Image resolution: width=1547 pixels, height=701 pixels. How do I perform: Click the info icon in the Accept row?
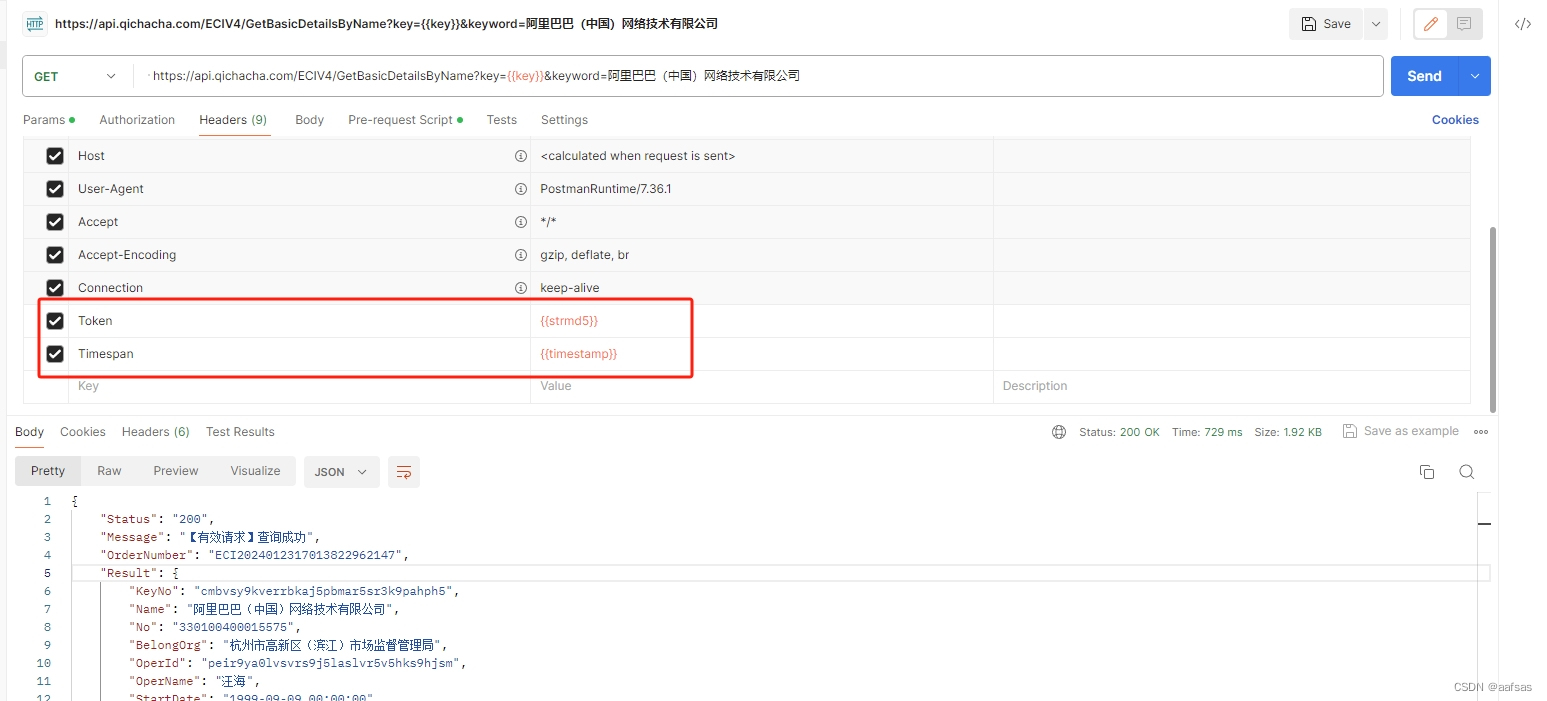pos(520,222)
